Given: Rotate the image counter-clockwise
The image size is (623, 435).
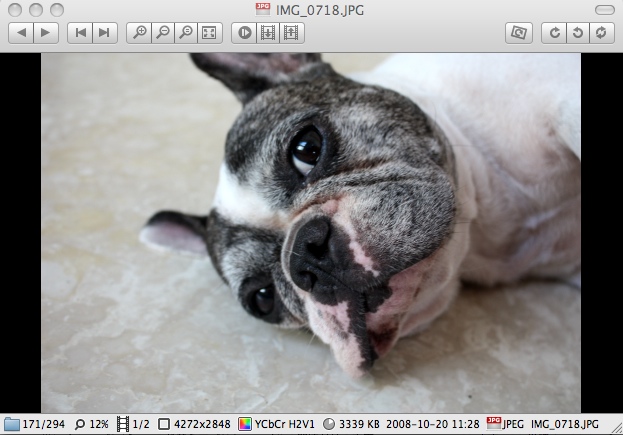Looking at the screenshot, I should point(578,33).
